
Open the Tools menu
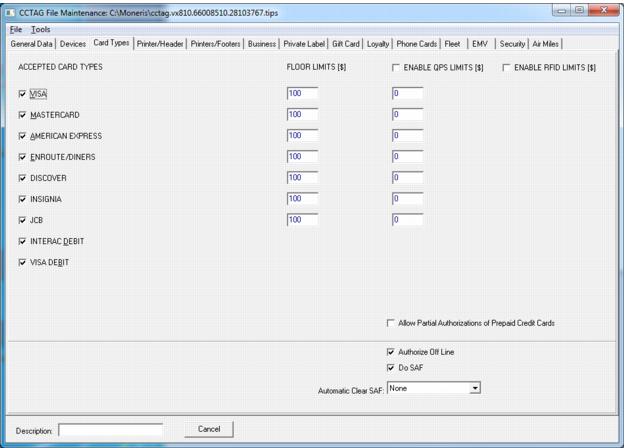coord(40,30)
